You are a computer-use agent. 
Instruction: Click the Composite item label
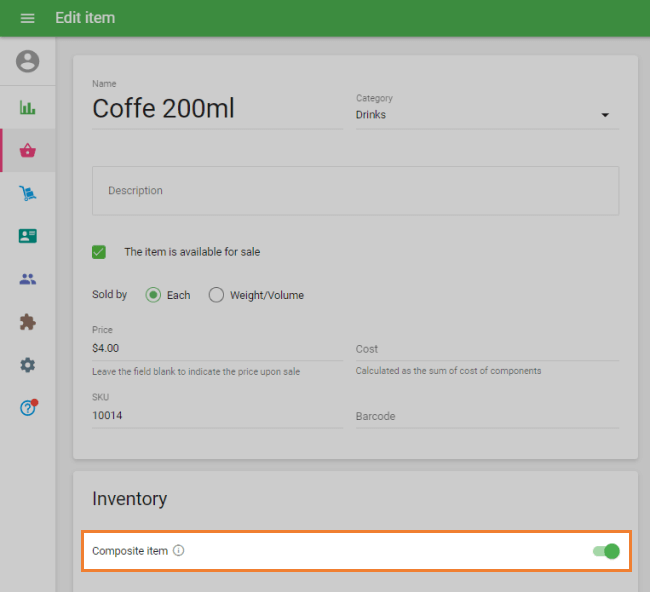coord(130,551)
